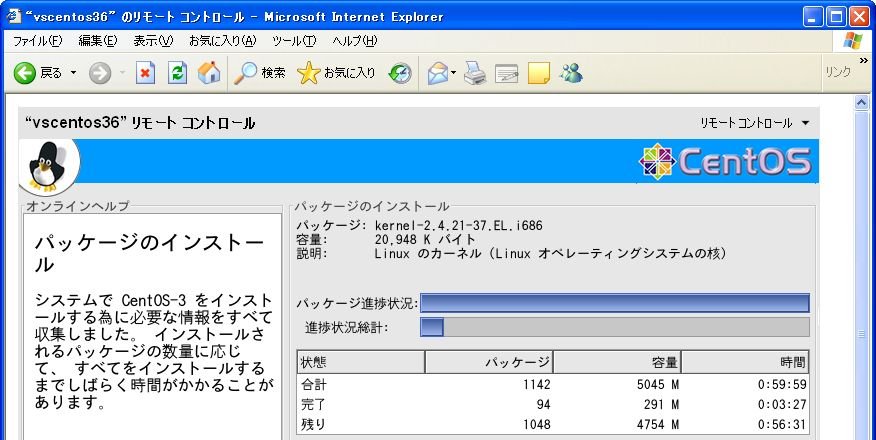The image size is (876, 440).
Task: Click the IE page icon in title bar
Action: click(x=14, y=16)
